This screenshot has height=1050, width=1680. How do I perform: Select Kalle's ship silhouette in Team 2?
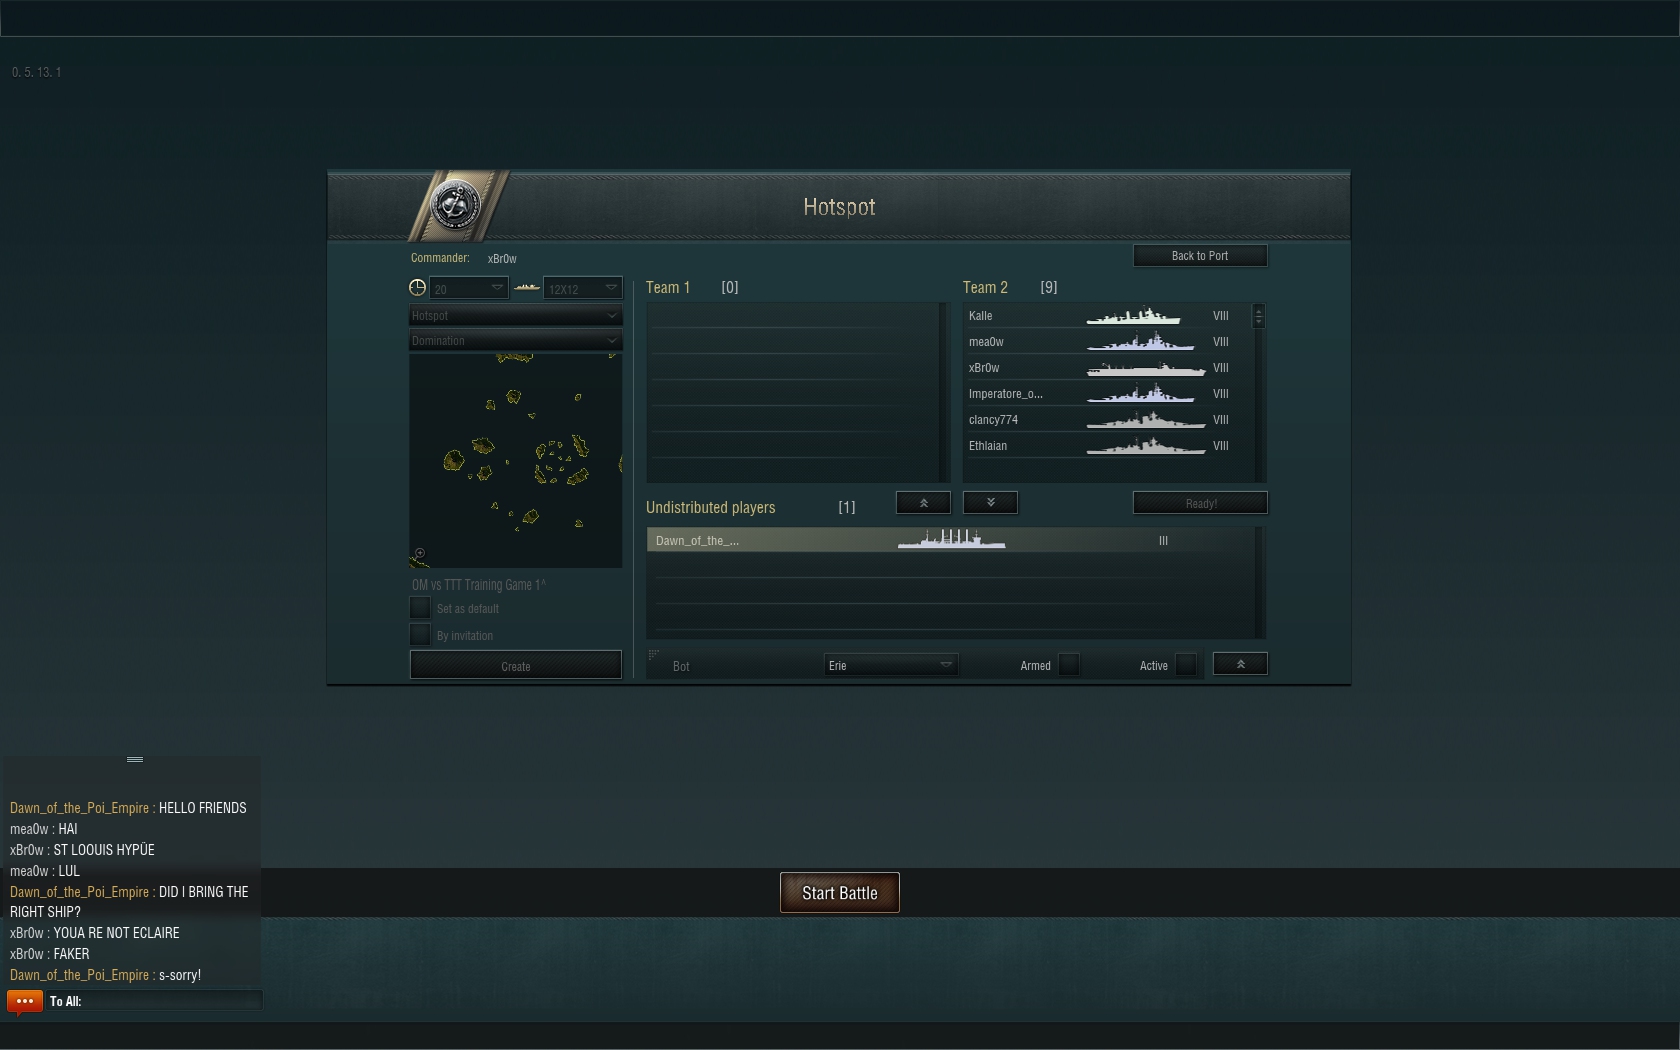[1134, 316]
